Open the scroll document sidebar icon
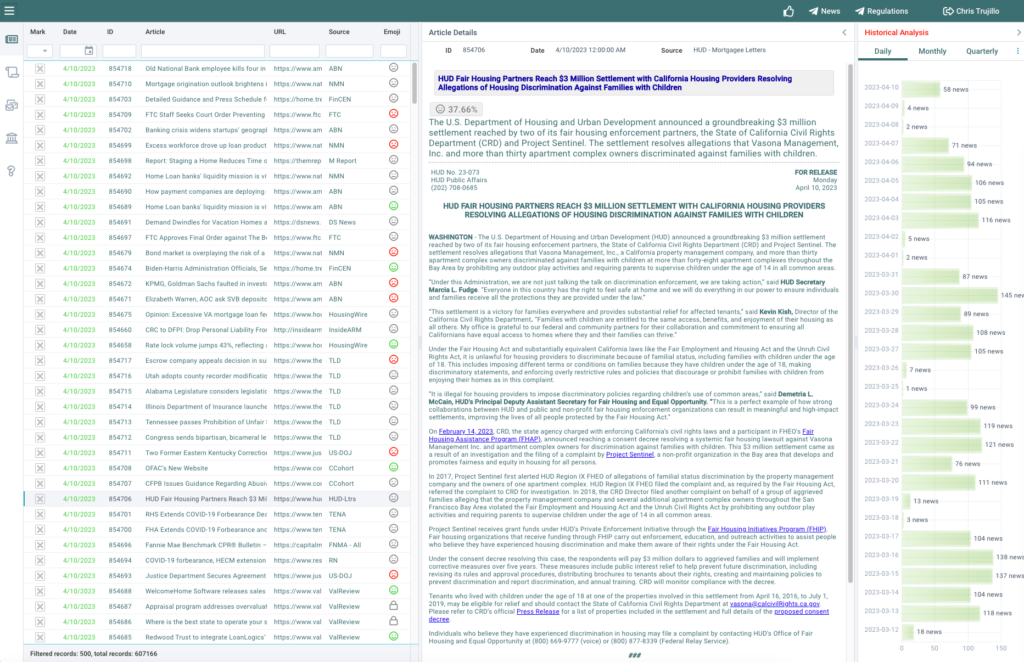 (12, 72)
